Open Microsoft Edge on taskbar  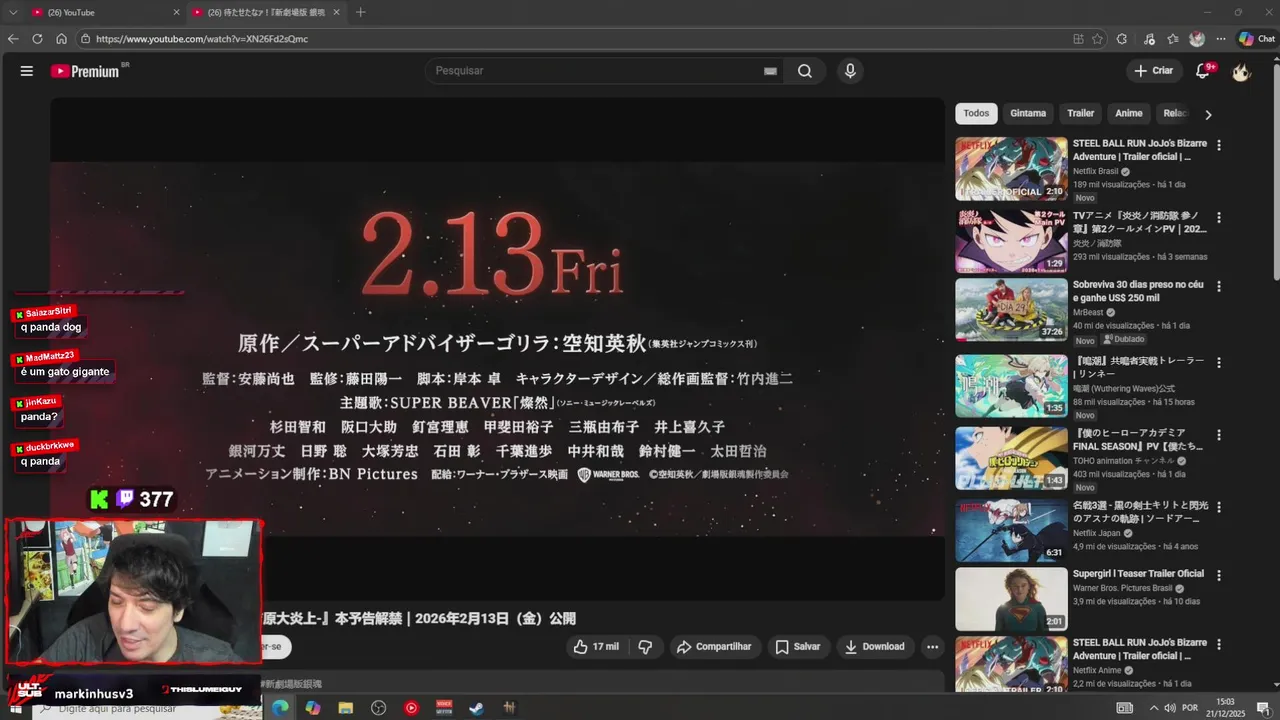coord(280,708)
